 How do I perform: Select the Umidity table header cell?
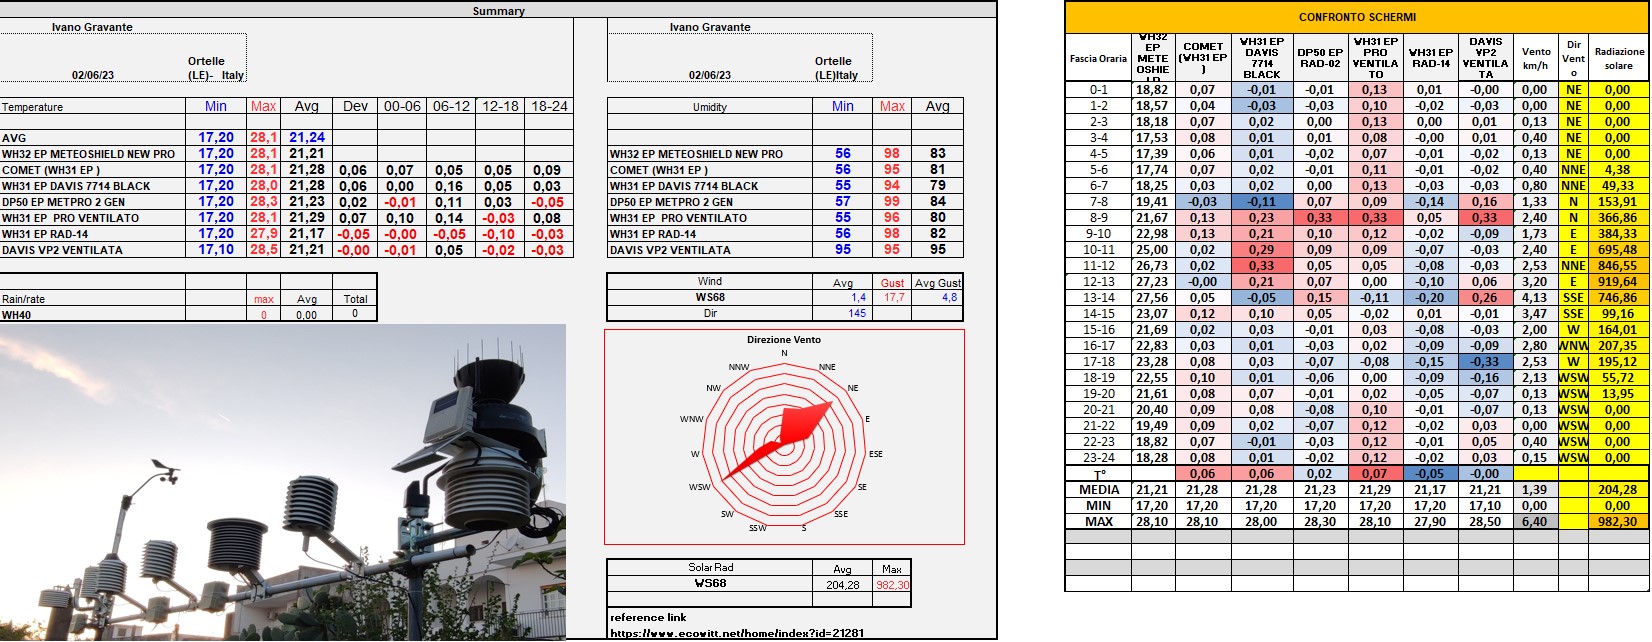(710, 107)
